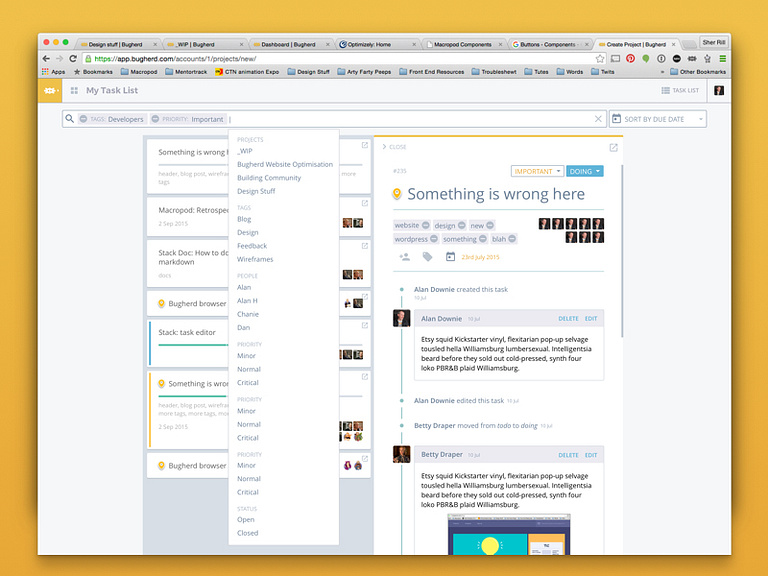Select _WIP project in the dropdown
768x576 pixels.
[x=245, y=151]
